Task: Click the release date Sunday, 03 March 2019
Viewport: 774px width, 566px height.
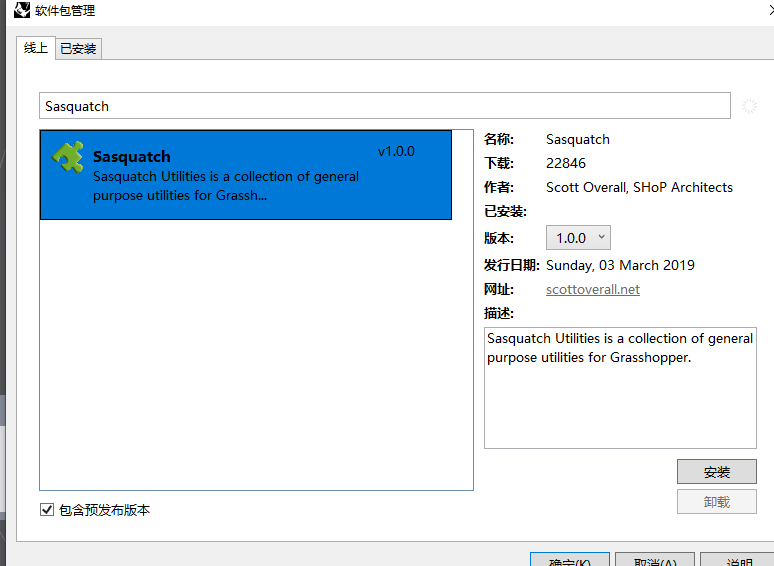Action: click(620, 265)
